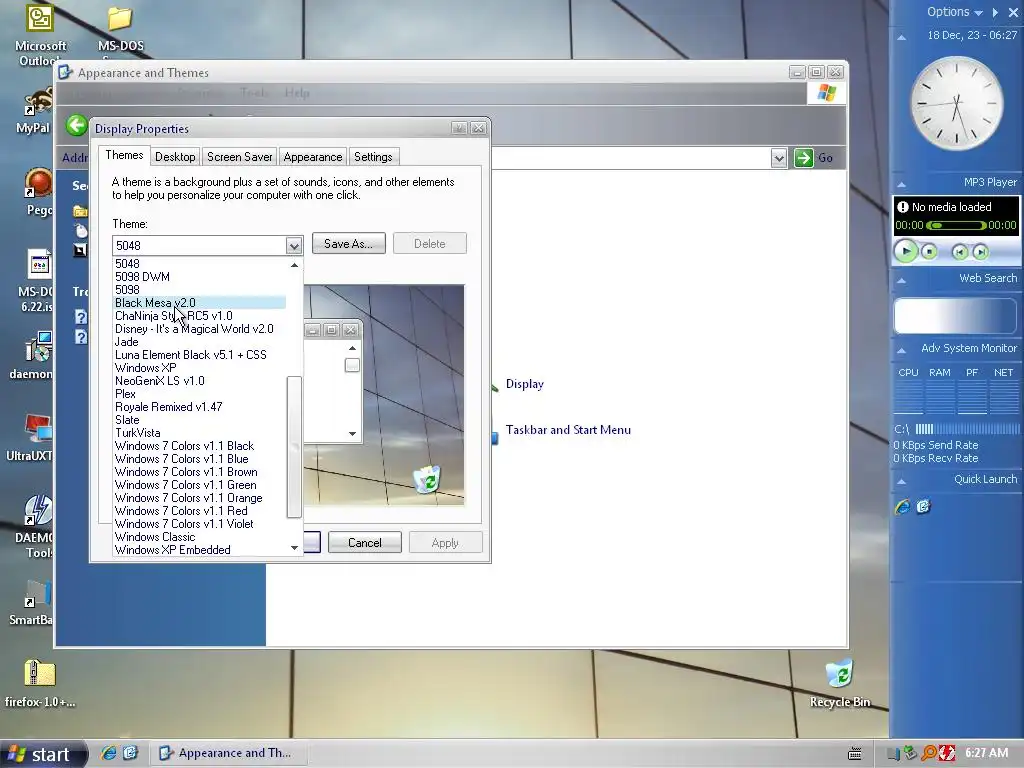This screenshot has height=768, width=1024.
Task: Select theme "Disney - It's a Magical World v2.0"
Action: pos(199,329)
